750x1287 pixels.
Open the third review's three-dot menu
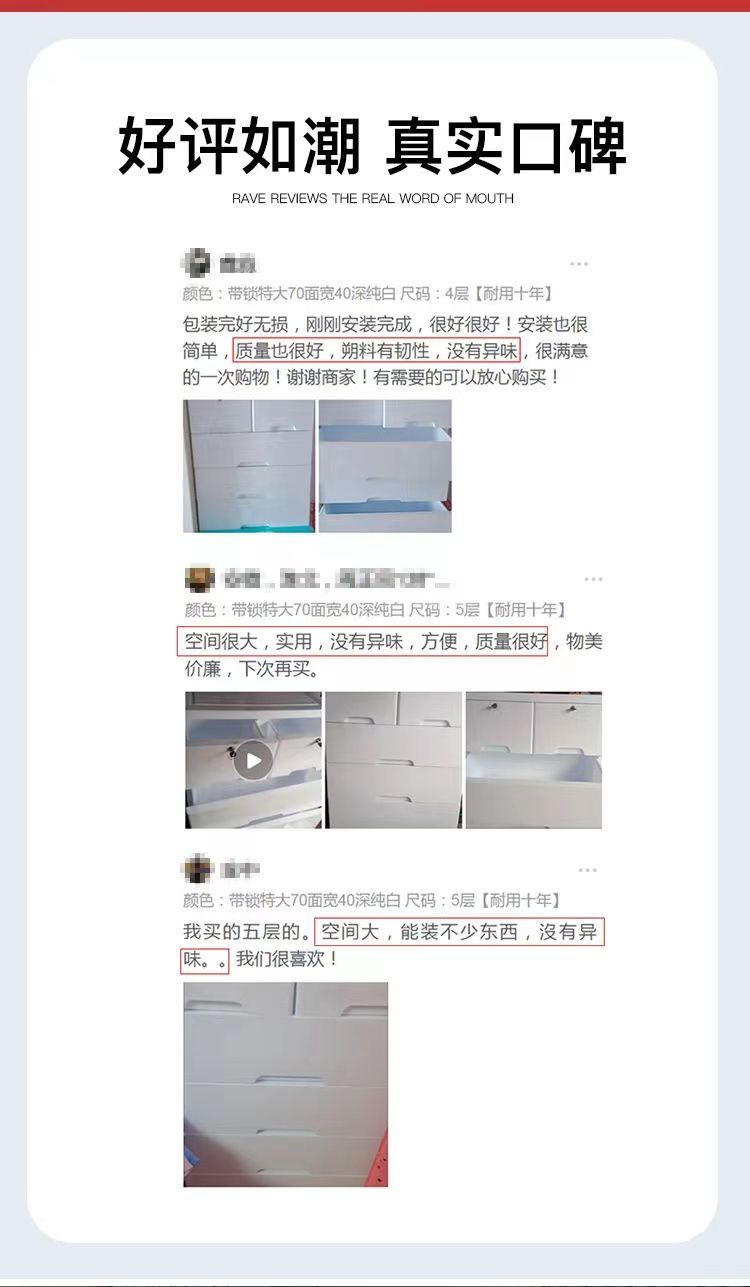pos(587,871)
